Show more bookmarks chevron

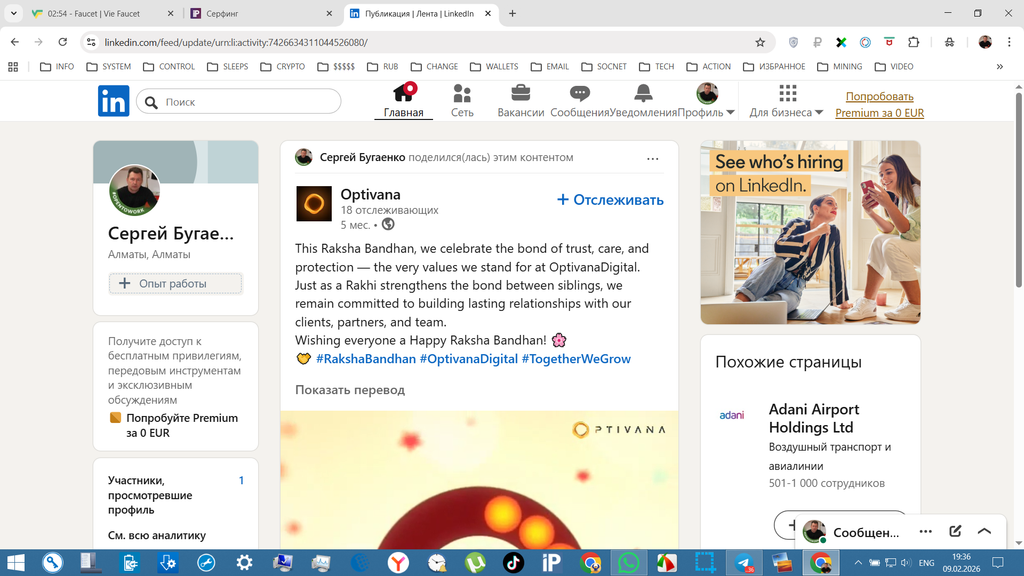pyautogui.click(x=999, y=67)
